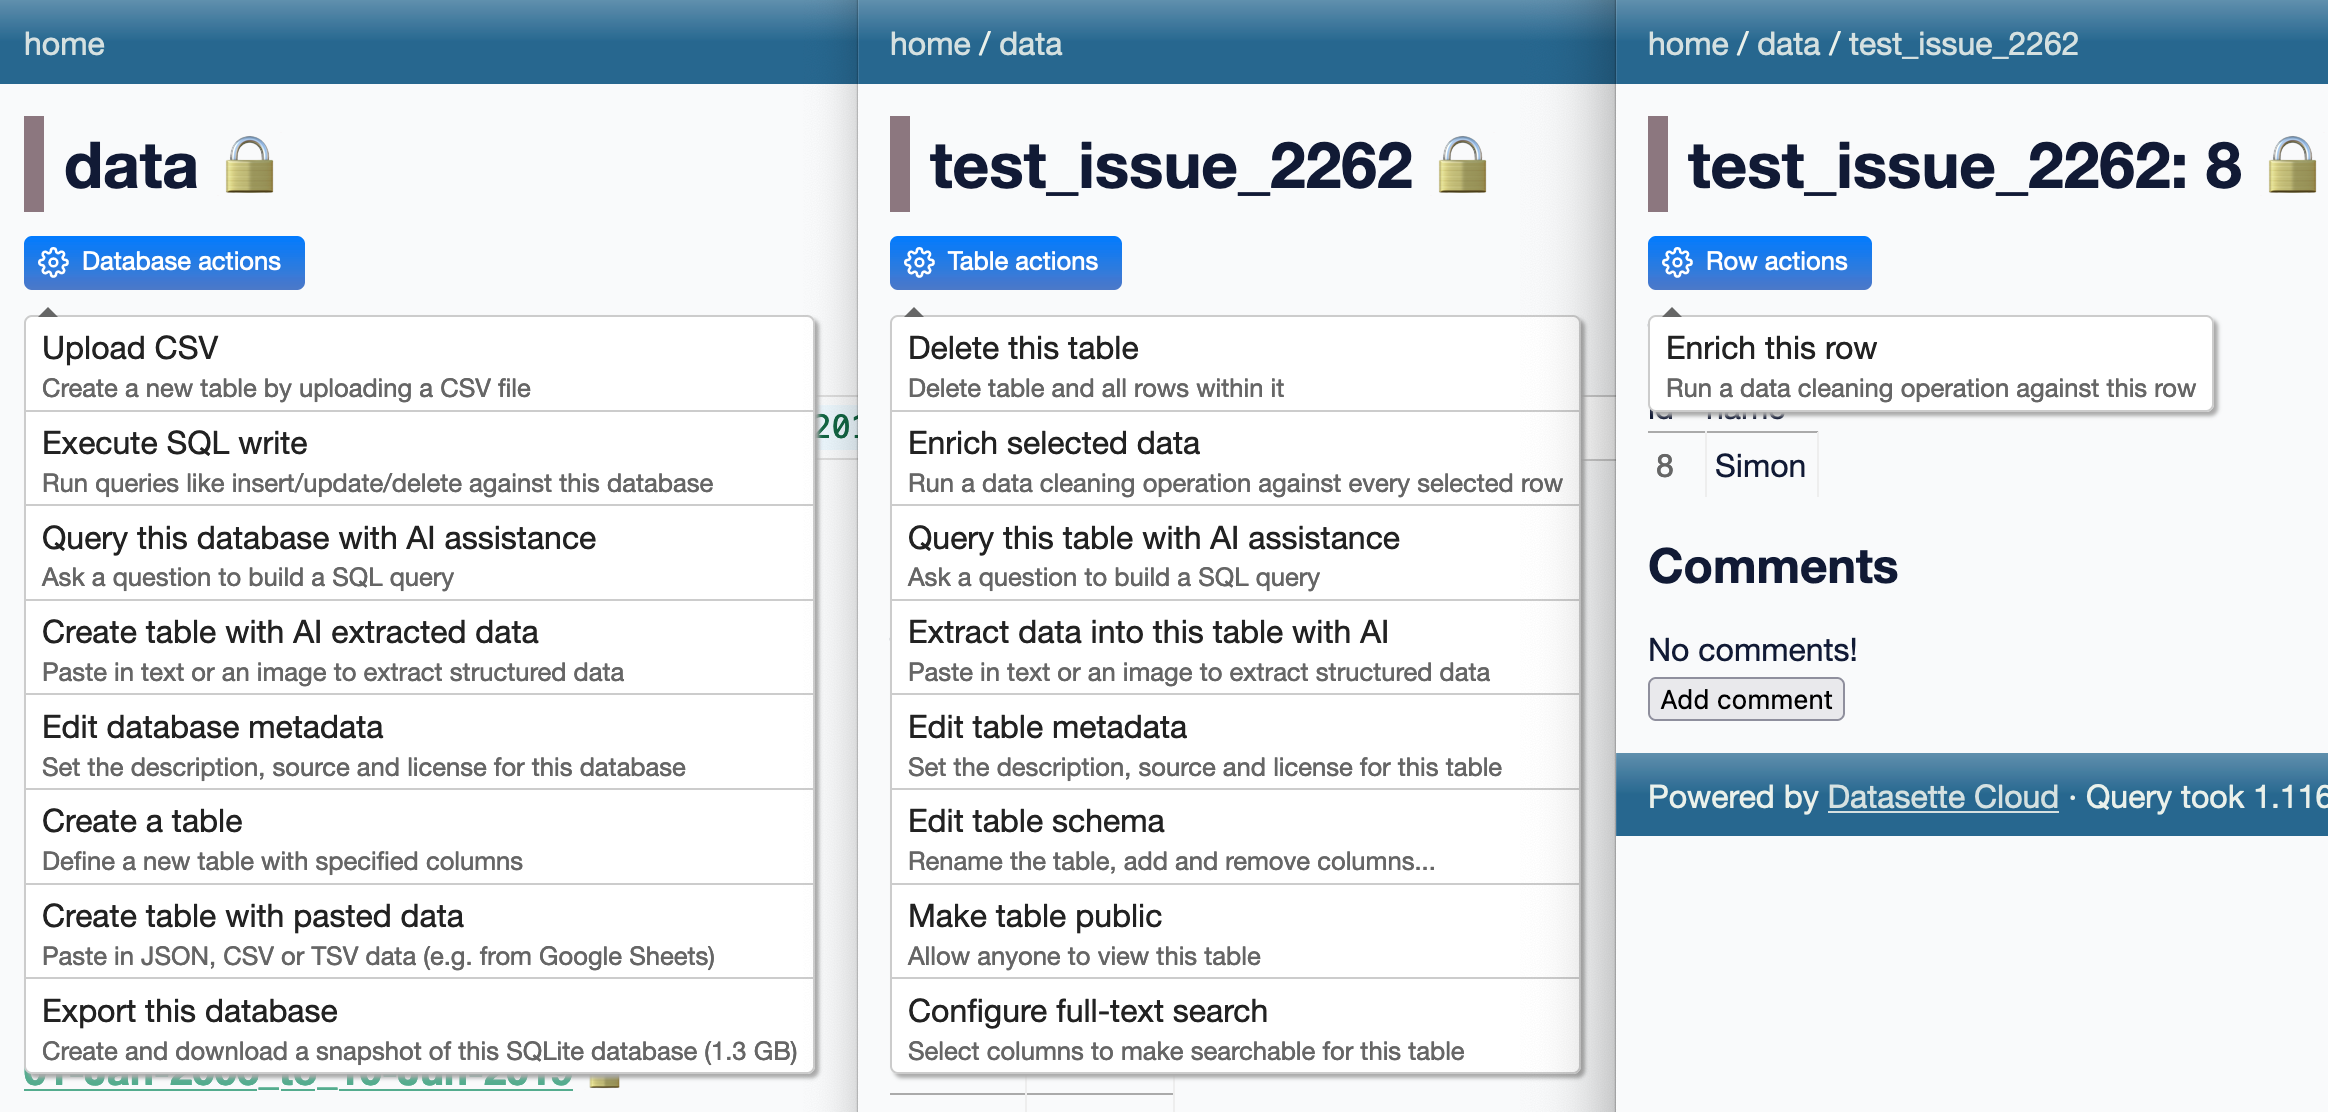Click home breadcrumb in the middle panel
The width and height of the screenshot is (2328, 1112).
930,44
